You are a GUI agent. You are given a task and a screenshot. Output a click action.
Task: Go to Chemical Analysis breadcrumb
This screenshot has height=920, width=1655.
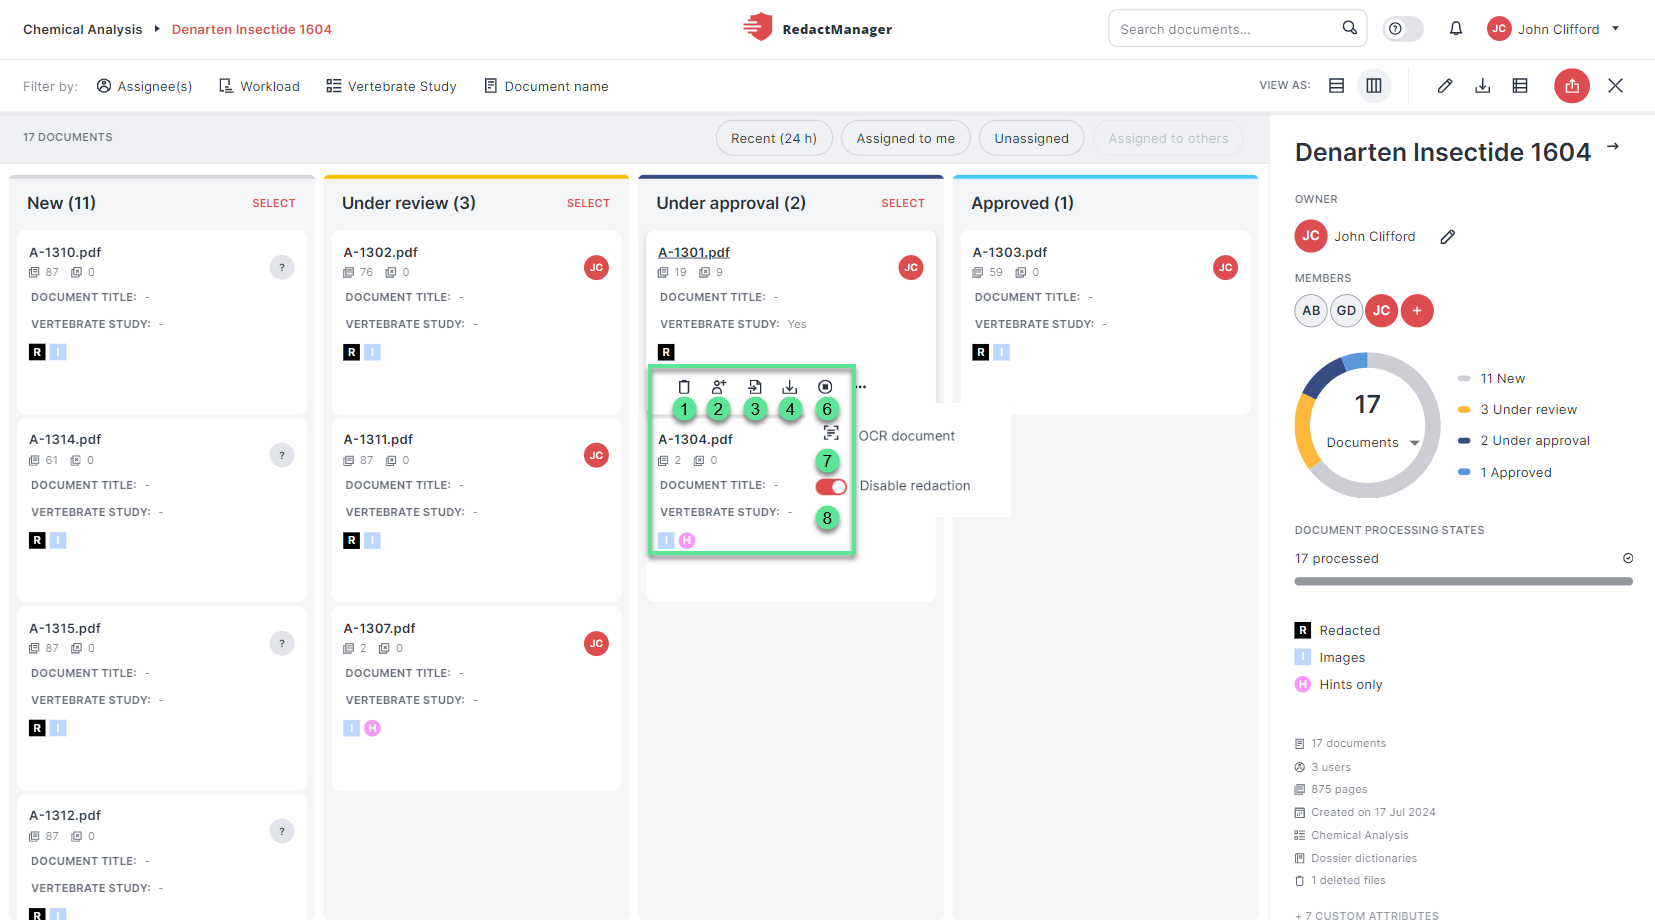pyautogui.click(x=83, y=29)
